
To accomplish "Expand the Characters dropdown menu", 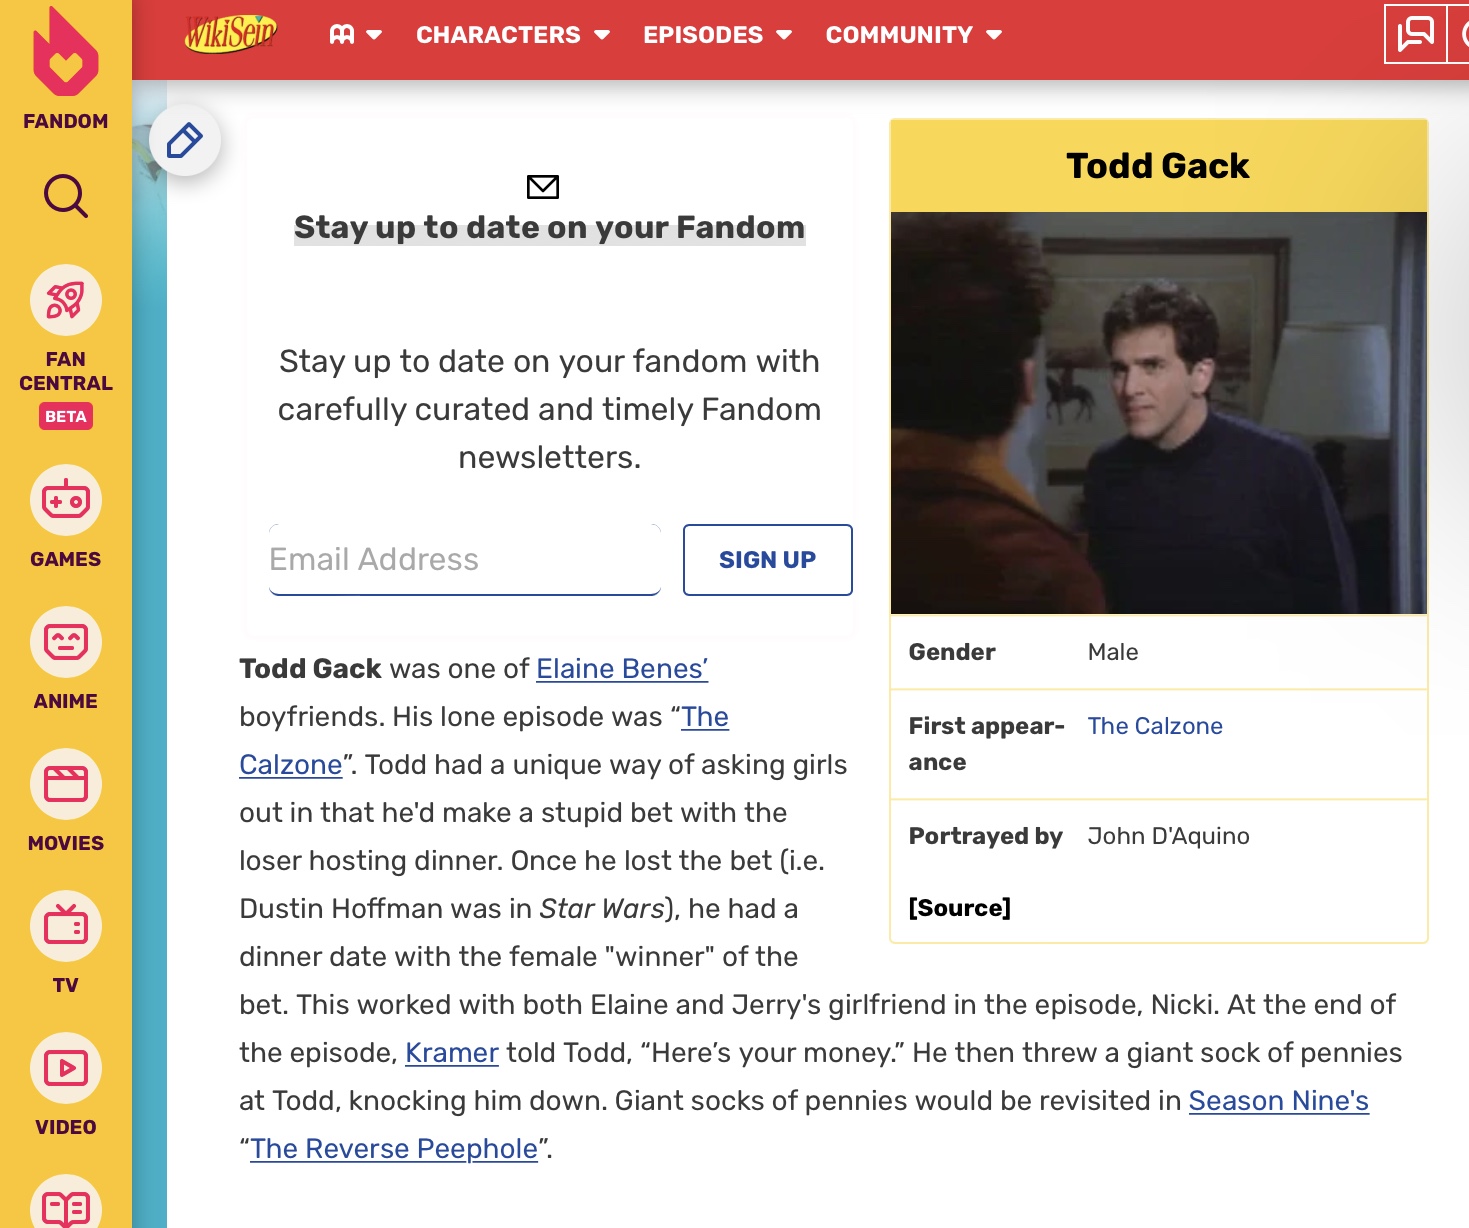I will (x=512, y=35).
